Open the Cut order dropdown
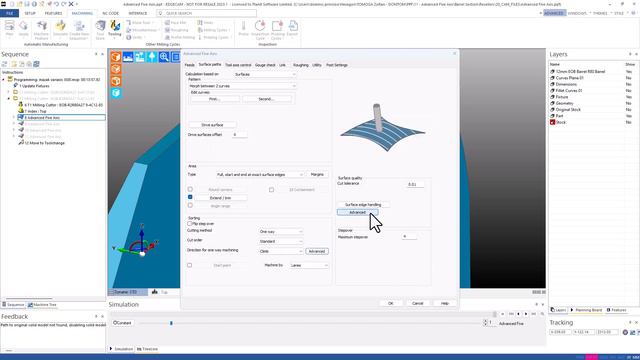This screenshot has height=360, width=640. [x=281, y=241]
